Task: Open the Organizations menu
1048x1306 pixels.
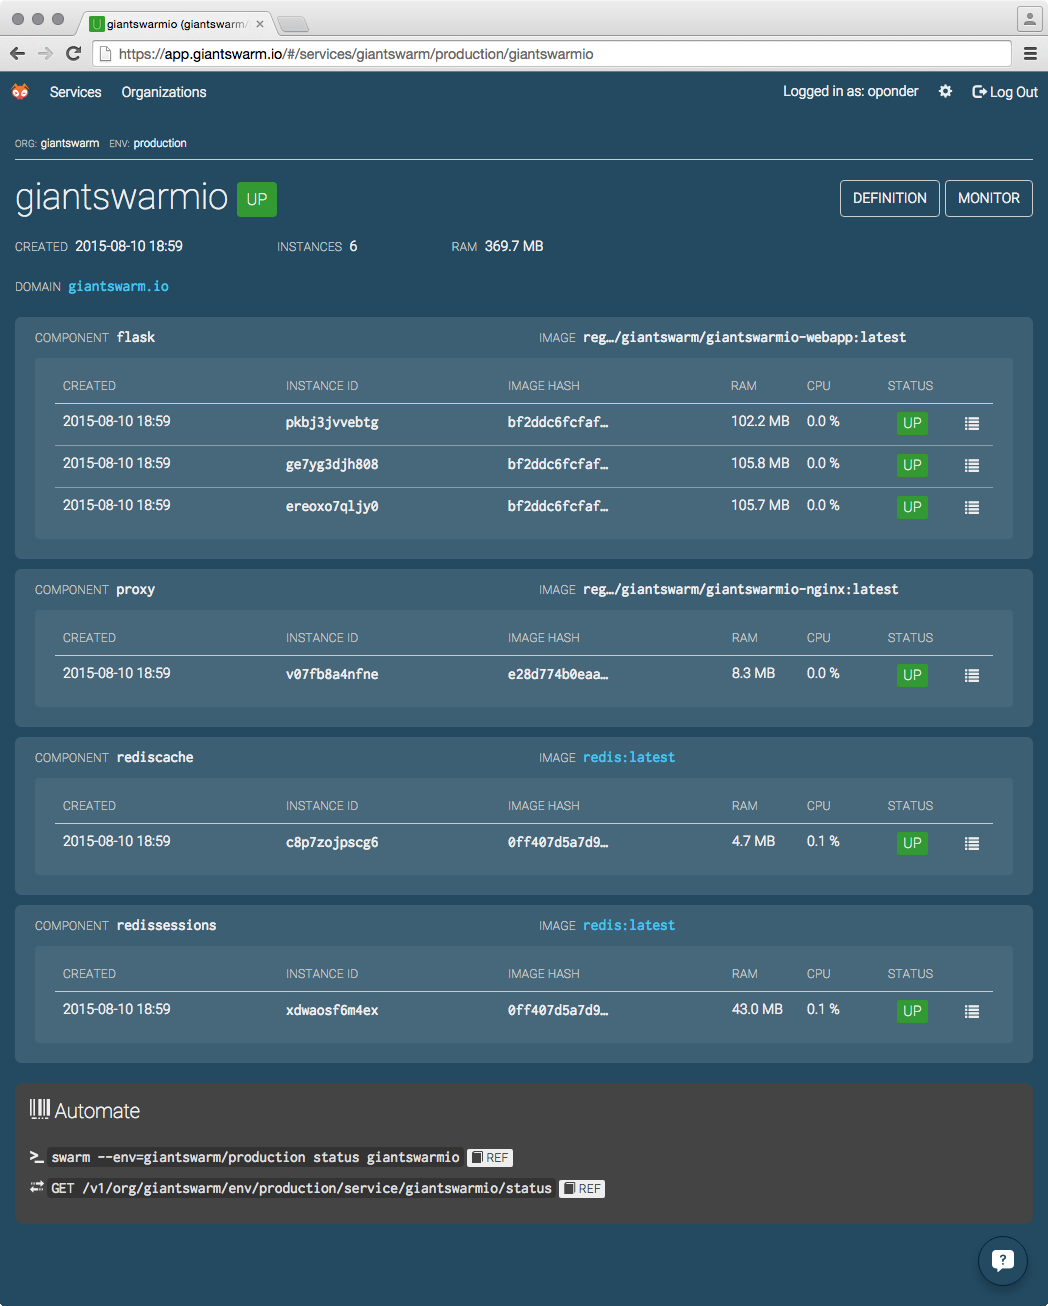Action: [164, 92]
